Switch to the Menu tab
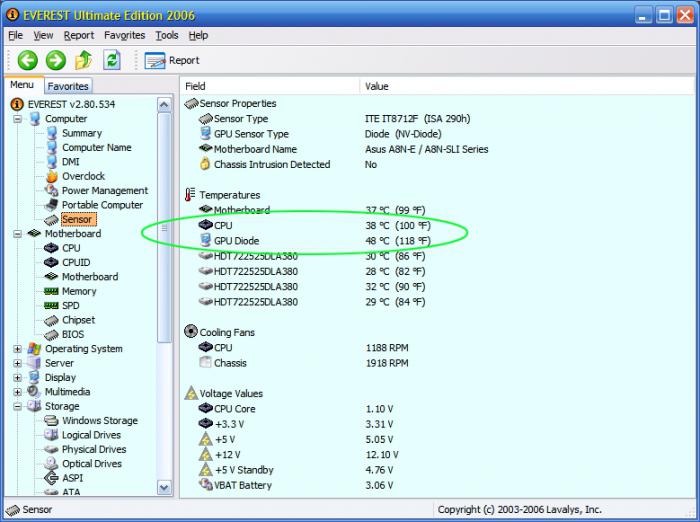The width and height of the screenshot is (700, 522). coord(22,84)
